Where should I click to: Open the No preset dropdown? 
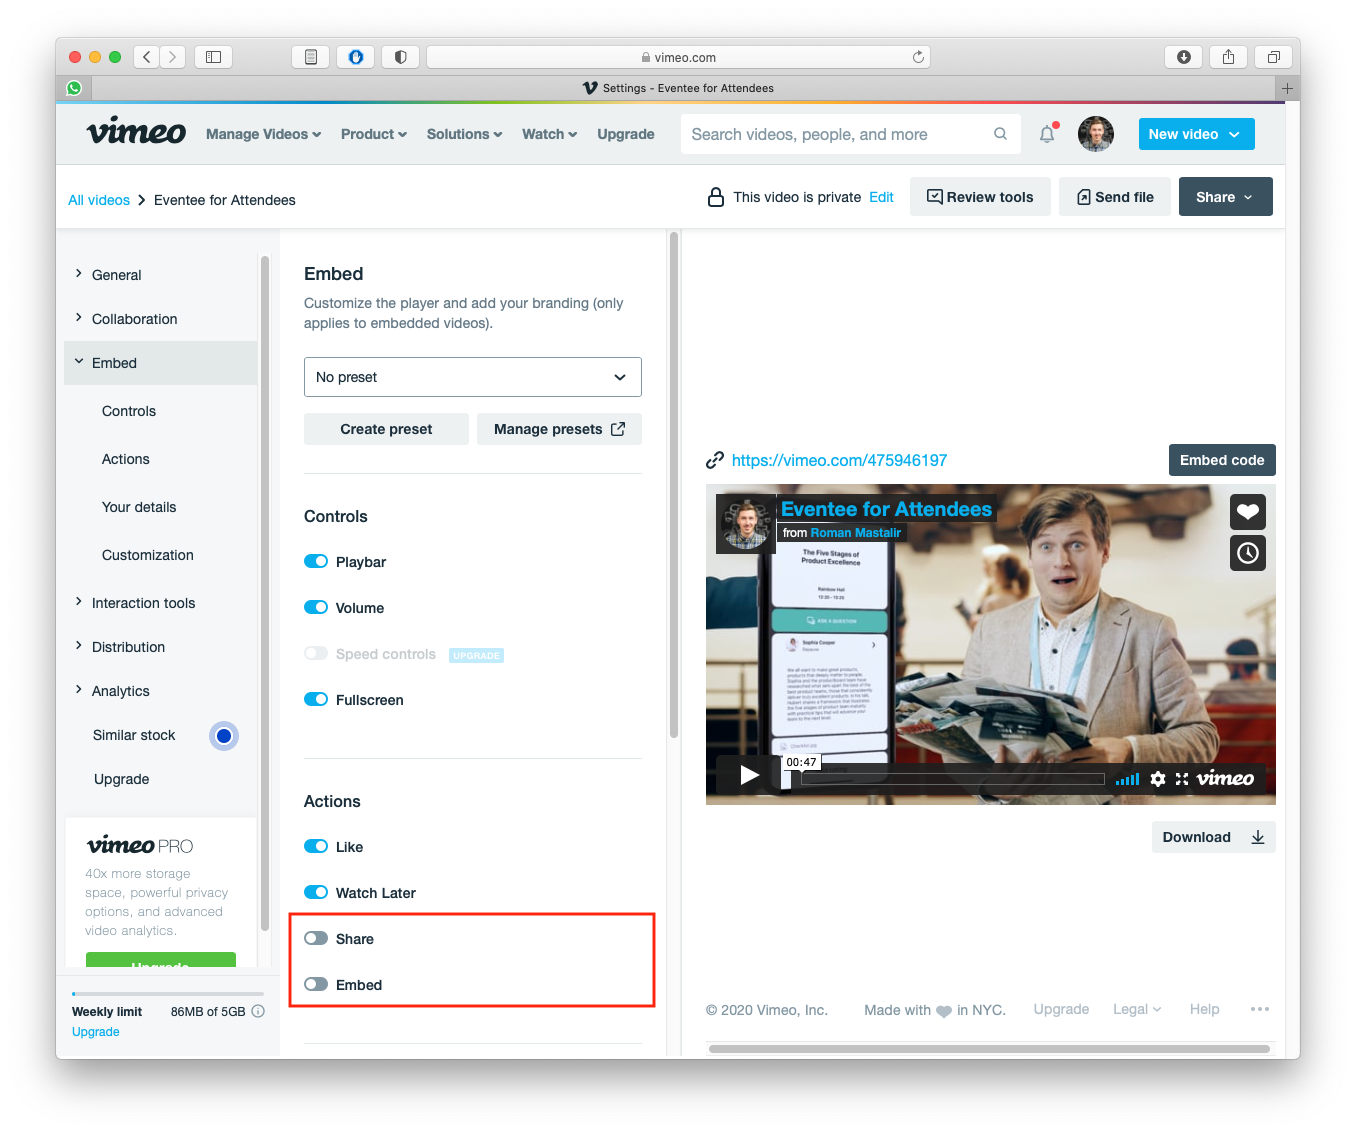(x=472, y=377)
